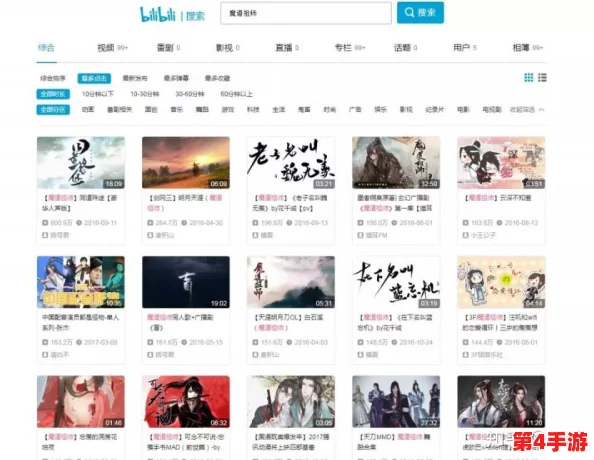594x460 pixels.
Task: Filter by 音乐 category
Action: [x=177, y=110]
